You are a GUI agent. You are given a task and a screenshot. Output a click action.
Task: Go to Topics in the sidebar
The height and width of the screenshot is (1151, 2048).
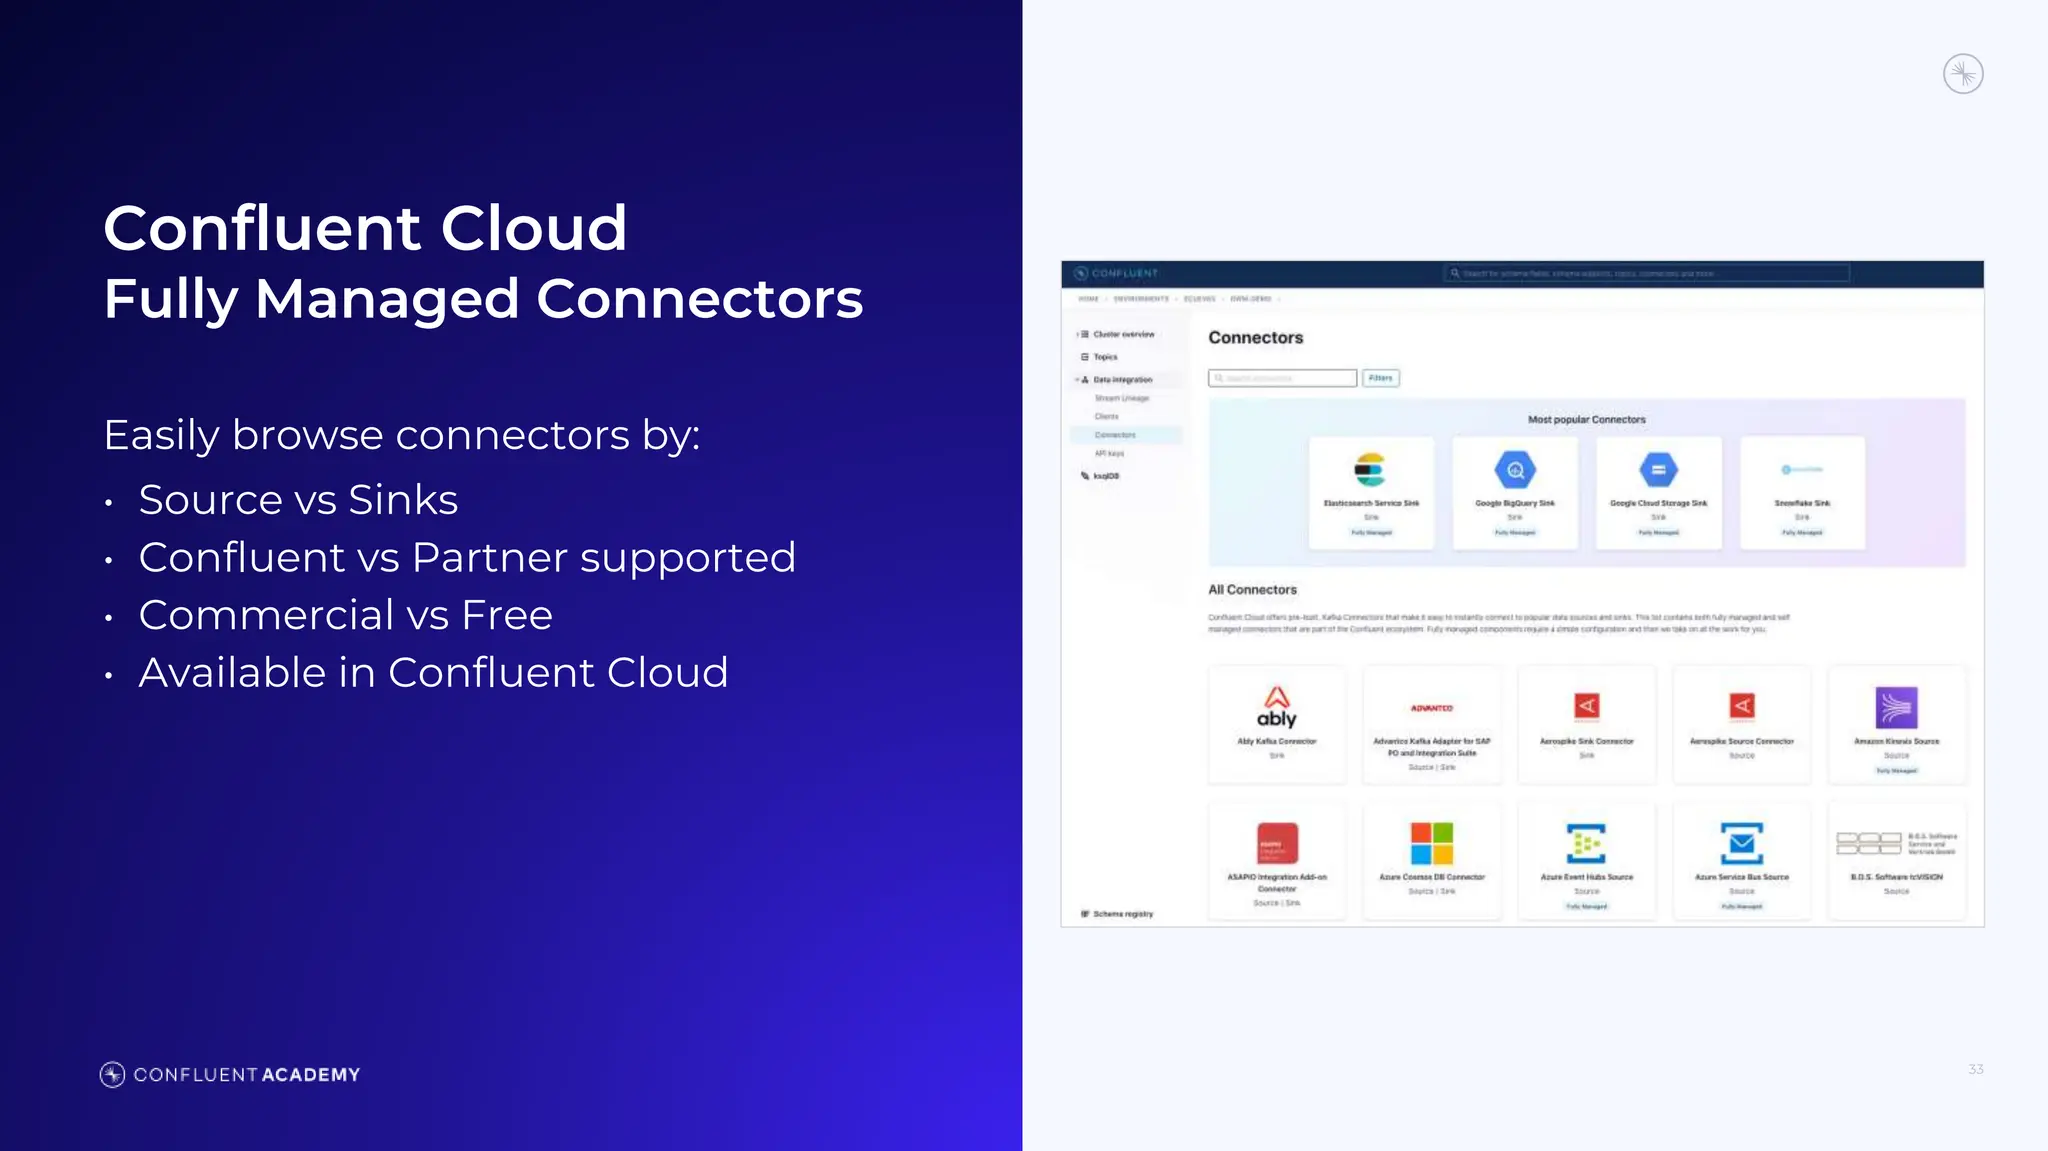(x=1105, y=357)
